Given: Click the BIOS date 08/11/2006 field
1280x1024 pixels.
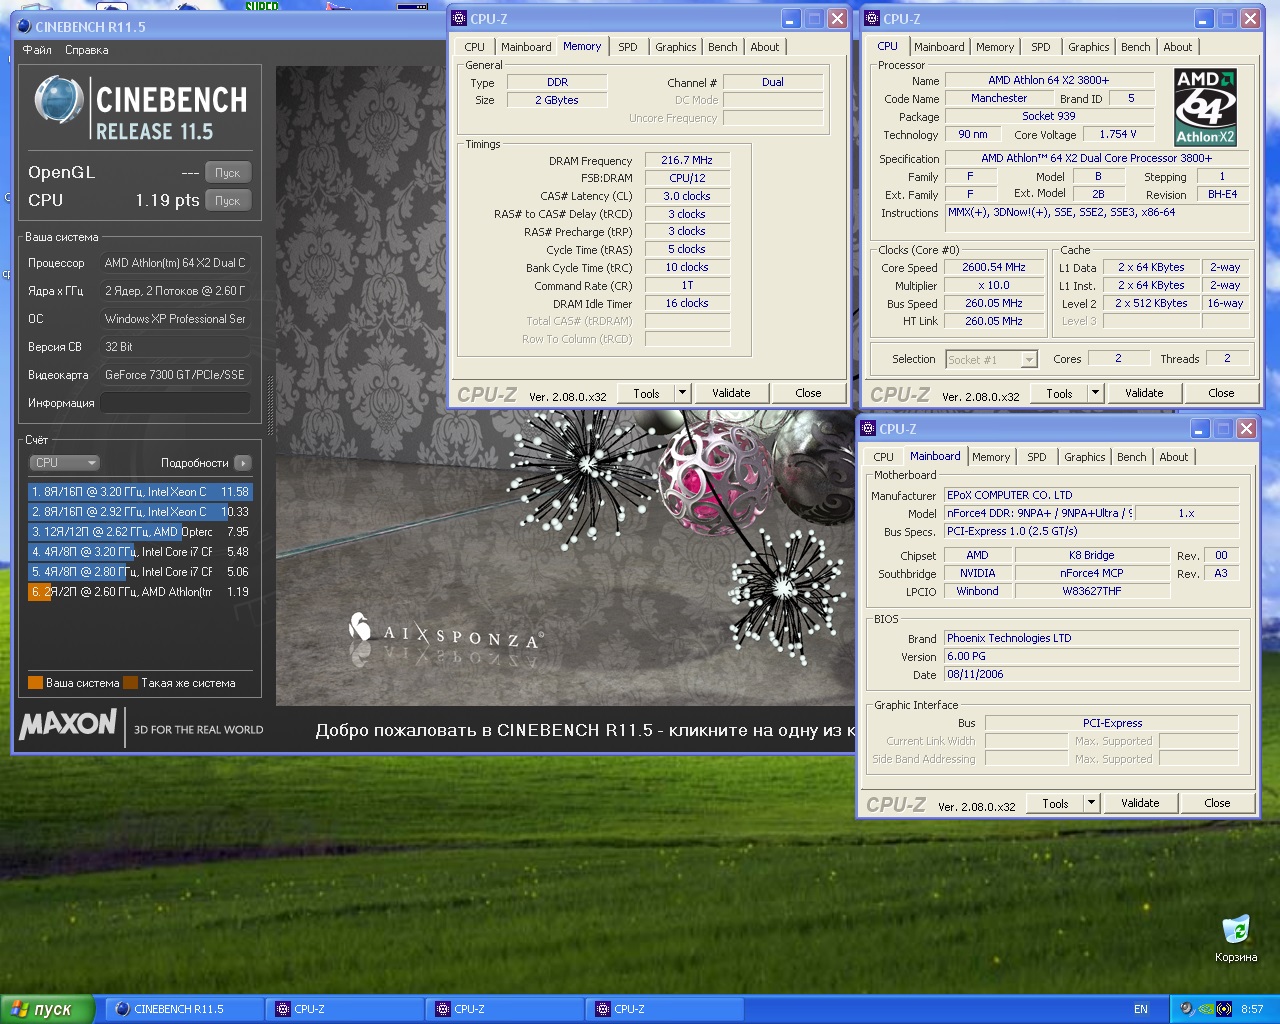Looking at the screenshot, I should pos(1091,675).
